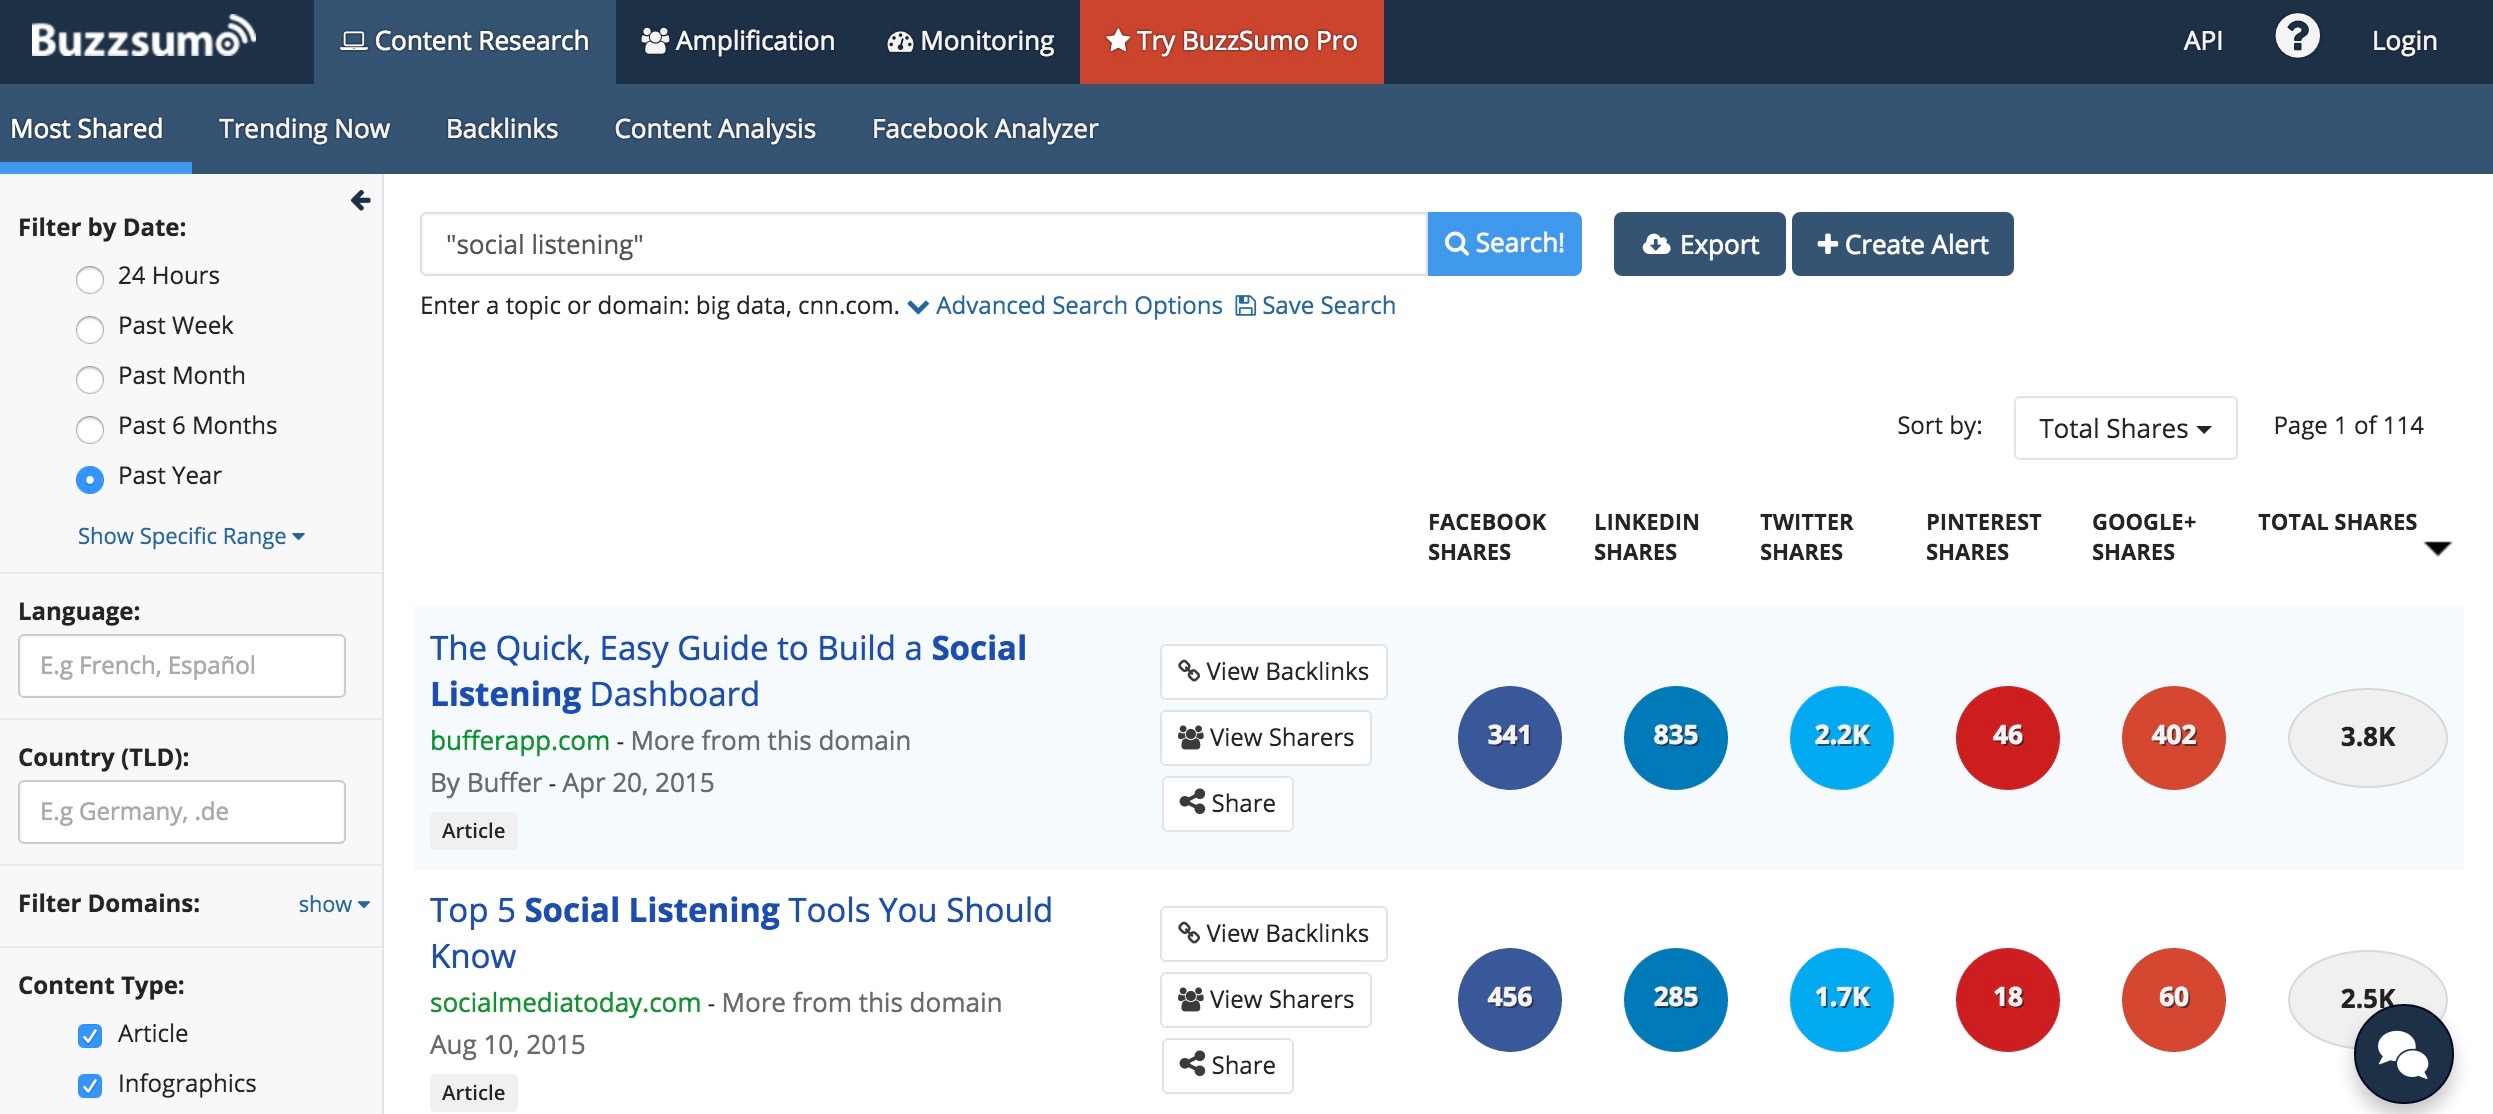The height and width of the screenshot is (1114, 2493).
Task: Click the Twitter shares 2.2K circle
Action: coord(1841,737)
